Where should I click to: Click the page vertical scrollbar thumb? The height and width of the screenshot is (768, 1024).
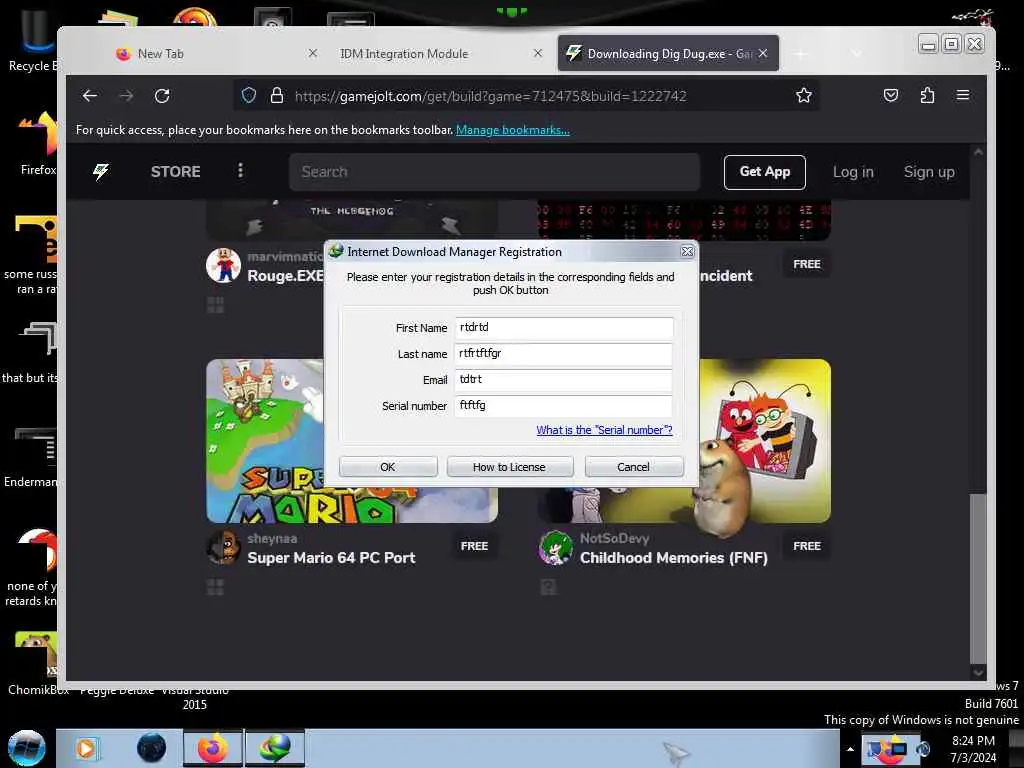[978, 578]
